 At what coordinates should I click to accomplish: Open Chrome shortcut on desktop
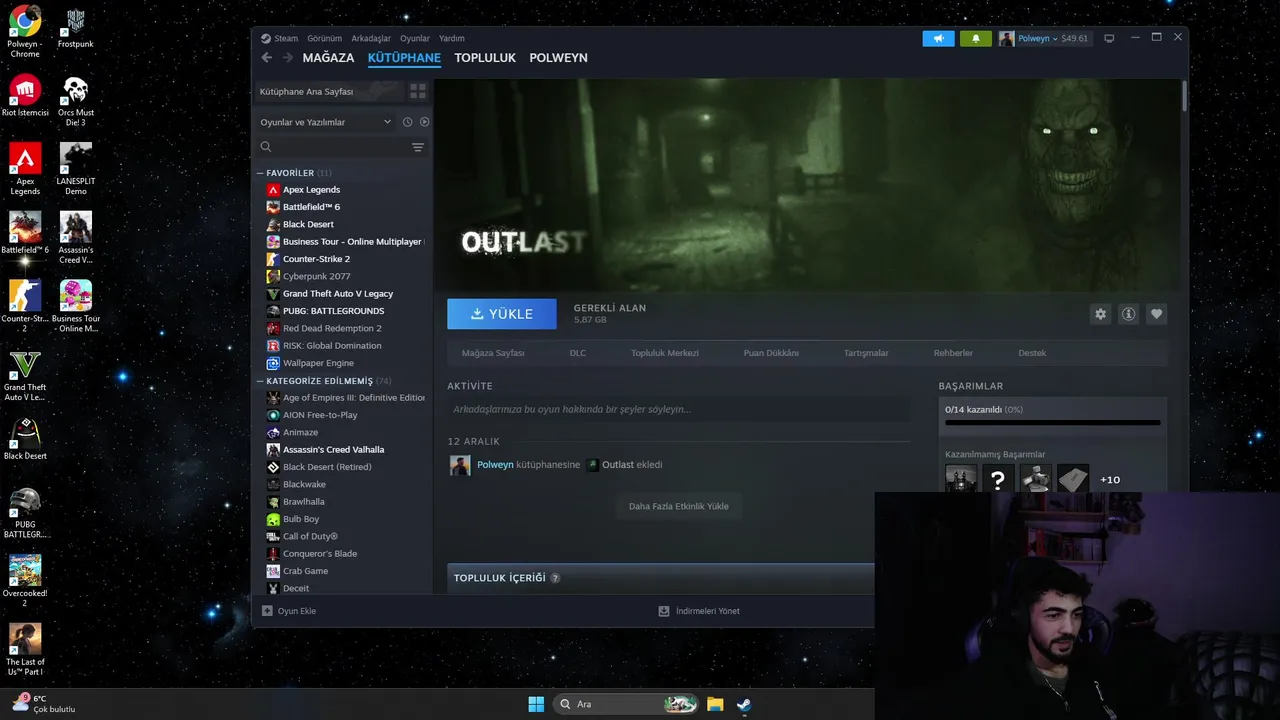[25, 30]
